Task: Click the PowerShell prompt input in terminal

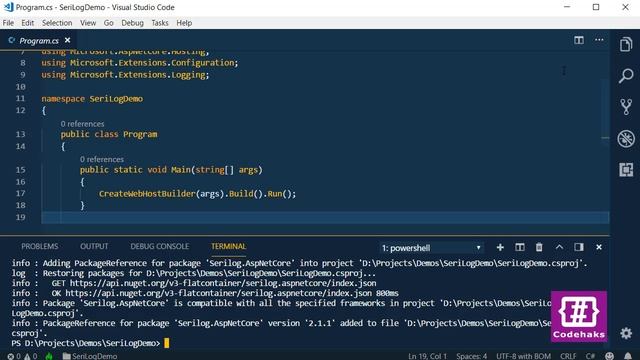Action: [x=167, y=343]
